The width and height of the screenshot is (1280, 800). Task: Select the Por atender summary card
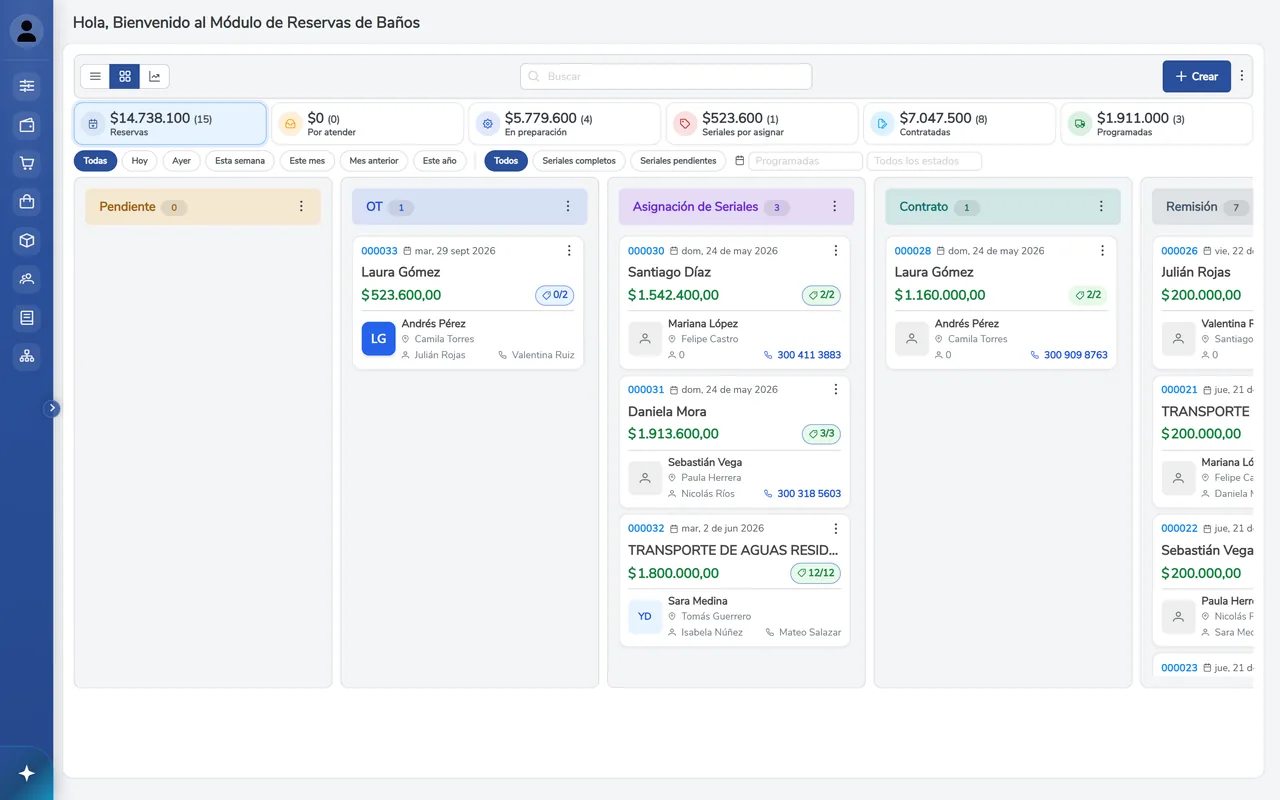point(367,124)
